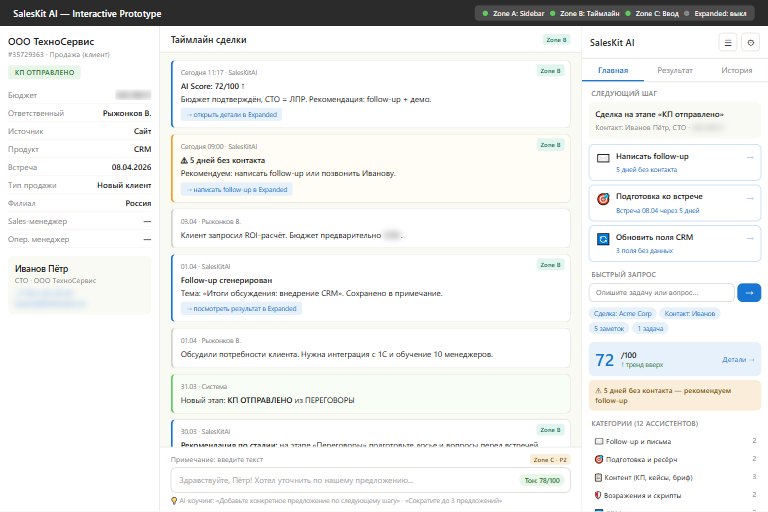Expand Подготовка и ресёрч category
768x512 pixels.
674,460
